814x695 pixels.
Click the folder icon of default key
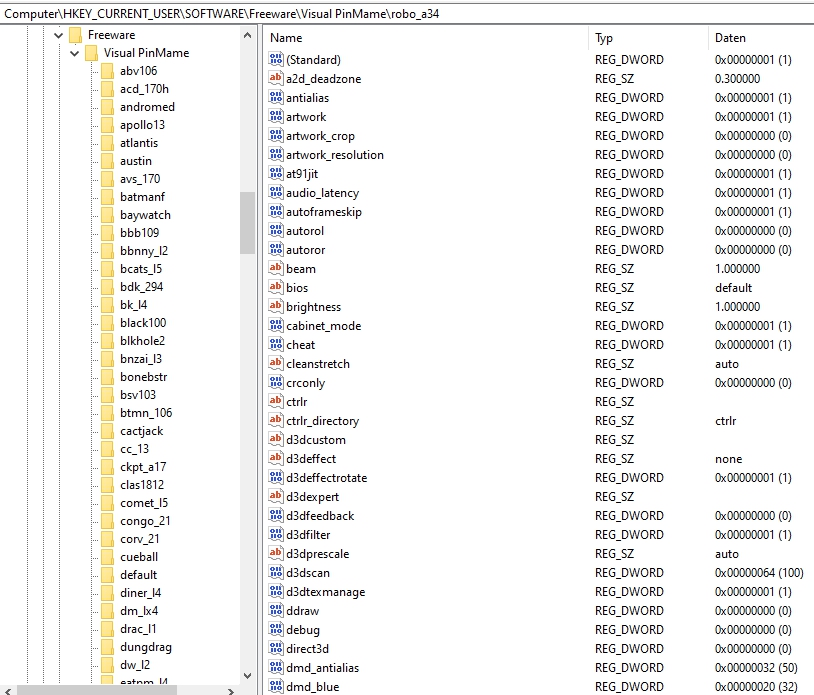(107, 575)
